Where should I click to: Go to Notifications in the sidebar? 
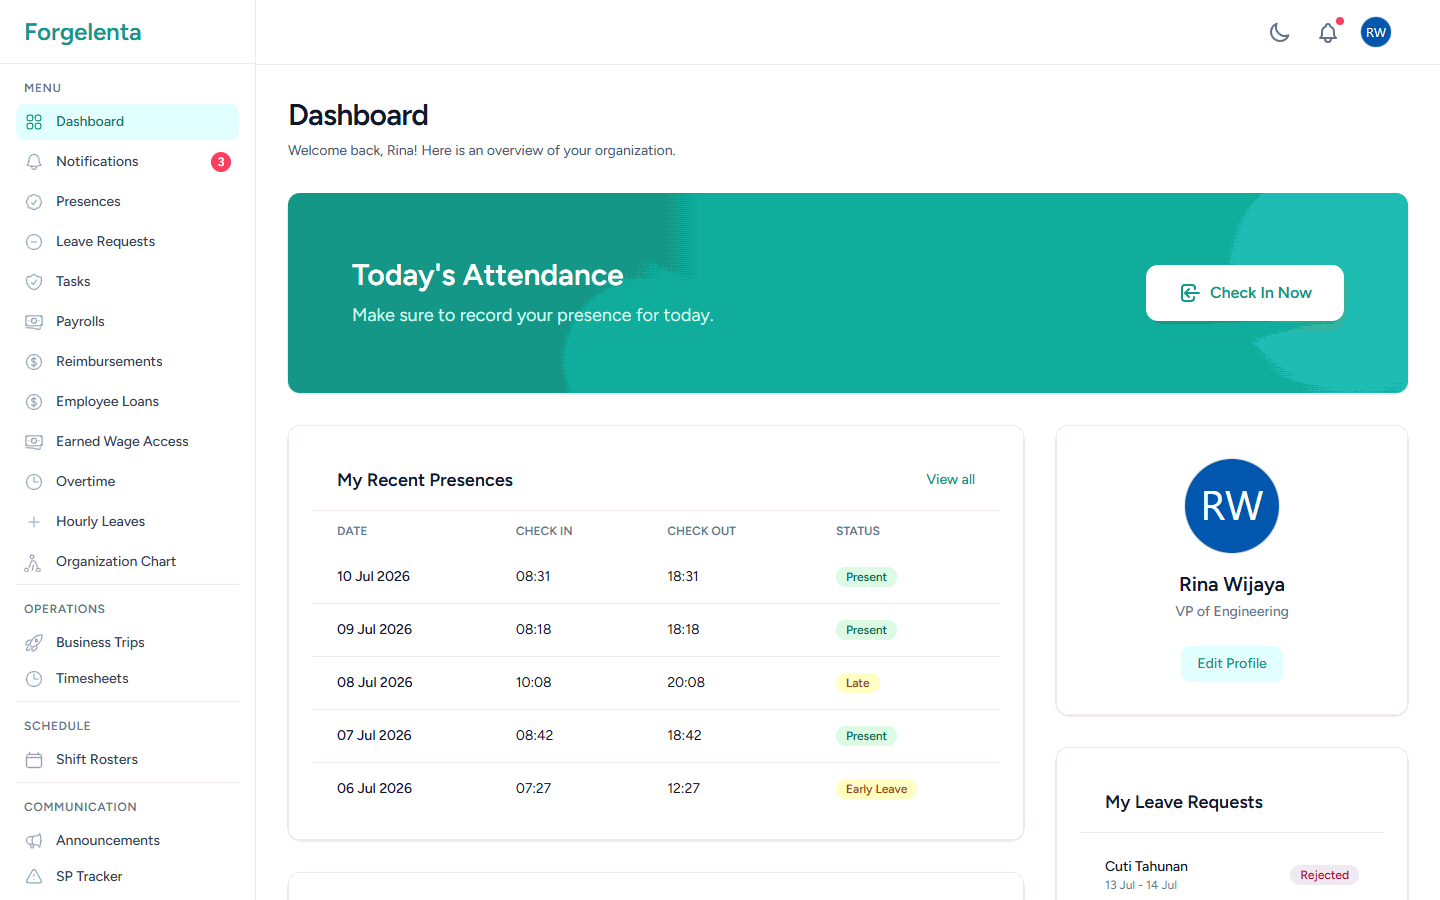pos(127,162)
